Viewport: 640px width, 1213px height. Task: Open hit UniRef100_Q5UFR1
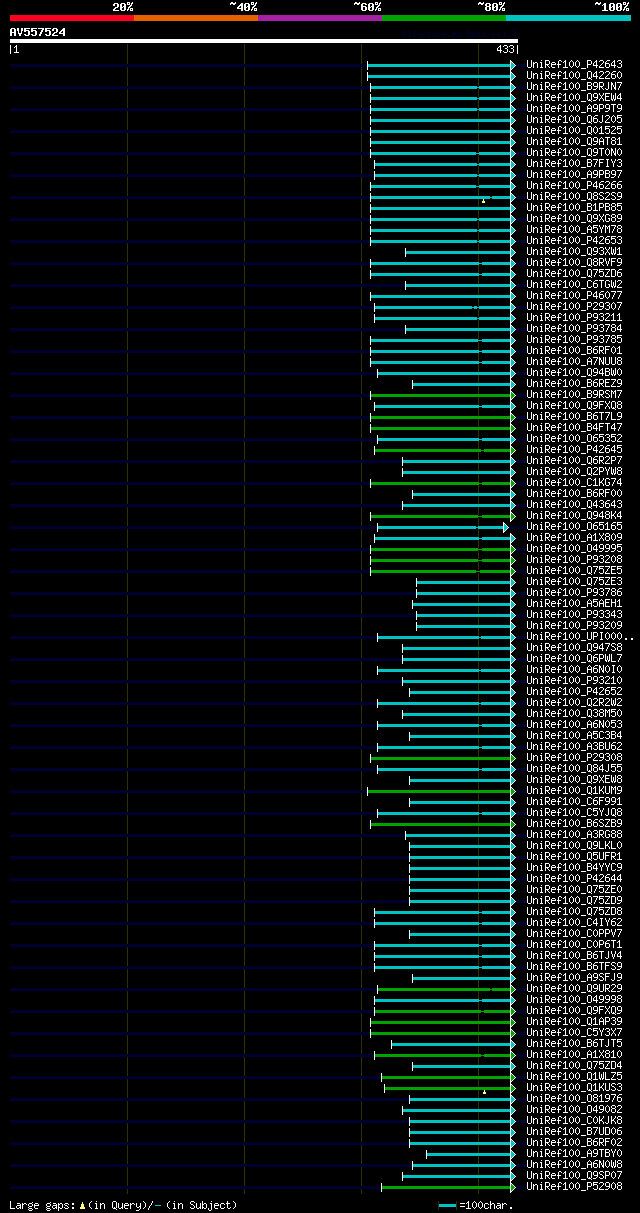pos(574,856)
